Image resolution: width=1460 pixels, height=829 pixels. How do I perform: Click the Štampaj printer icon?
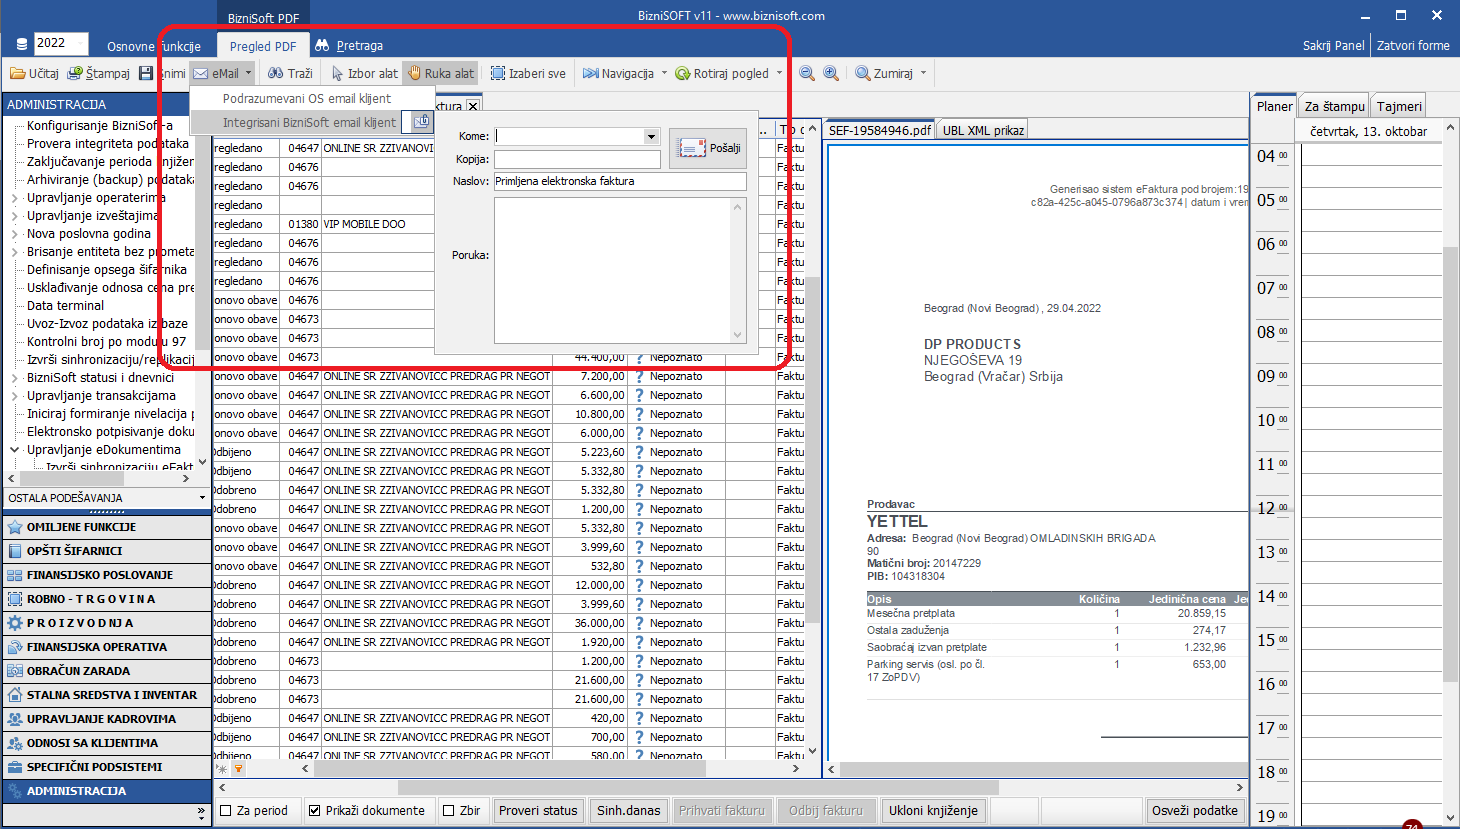click(75, 73)
